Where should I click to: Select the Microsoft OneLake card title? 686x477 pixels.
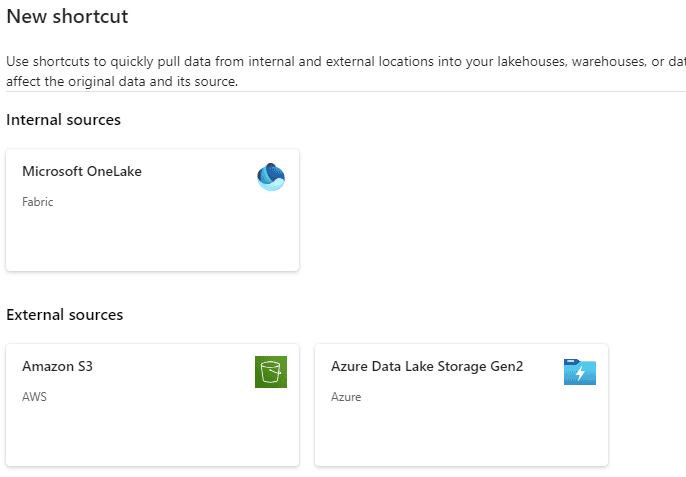point(82,171)
